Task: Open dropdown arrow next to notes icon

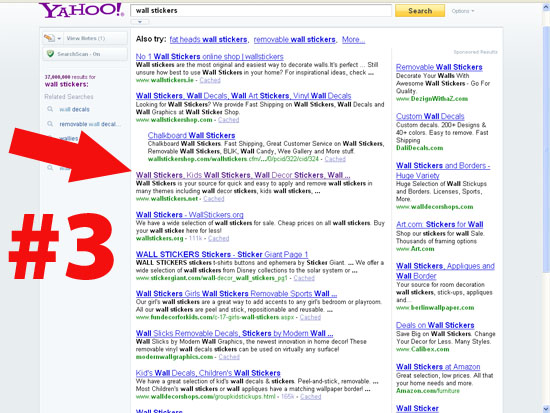Action: pos(59,38)
